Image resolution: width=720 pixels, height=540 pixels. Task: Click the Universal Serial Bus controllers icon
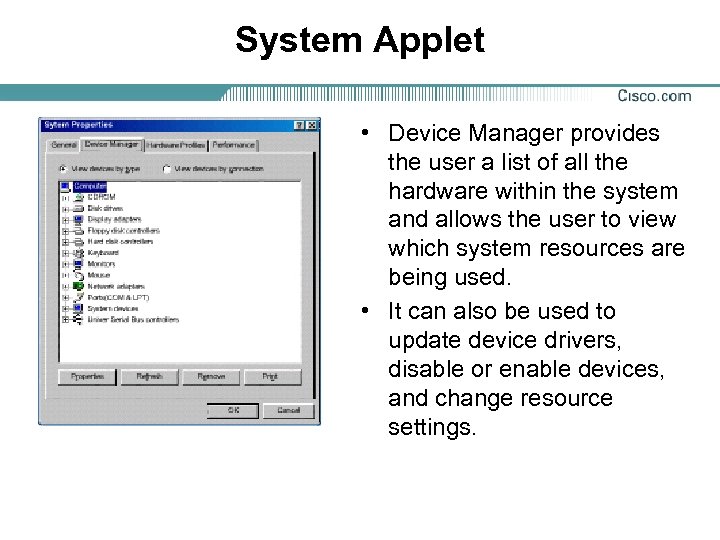tap(79, 319)
